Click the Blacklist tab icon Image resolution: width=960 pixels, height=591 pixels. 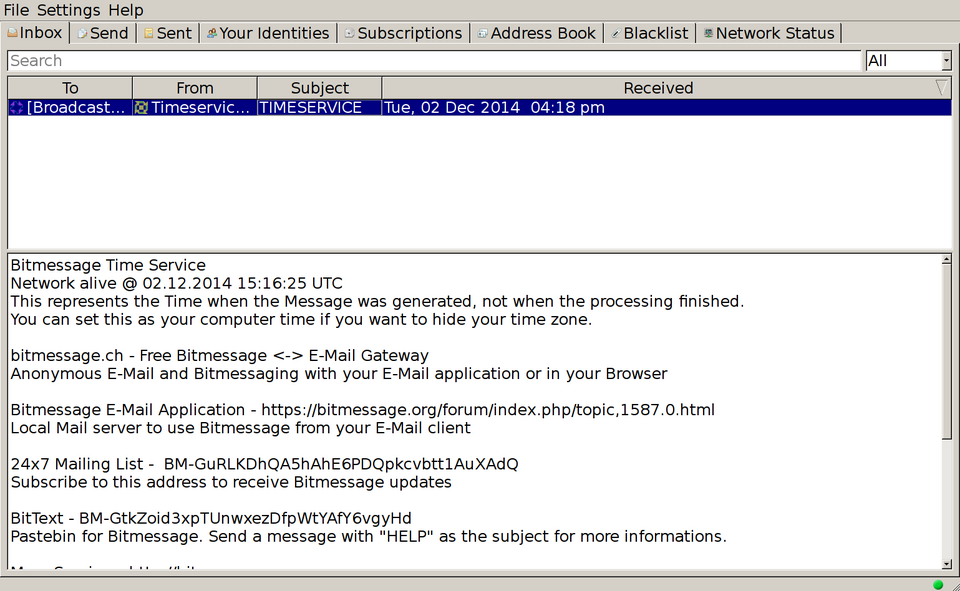point(615,32)
